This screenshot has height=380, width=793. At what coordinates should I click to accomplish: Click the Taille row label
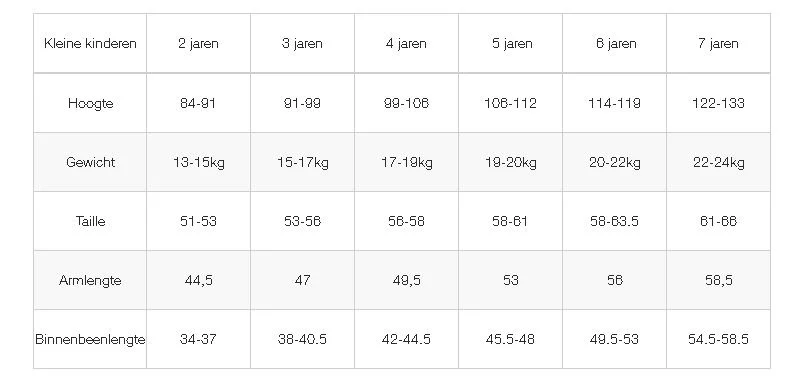click(90, 221)
